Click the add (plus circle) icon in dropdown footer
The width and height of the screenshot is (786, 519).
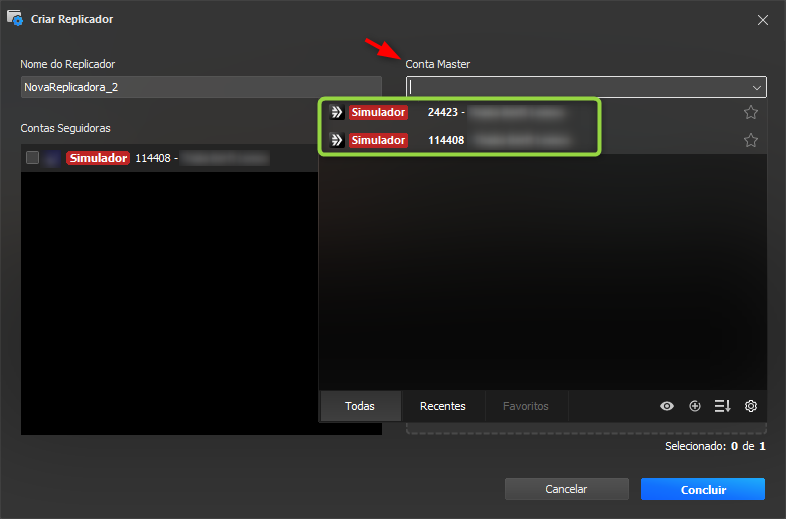click(695, 406)
